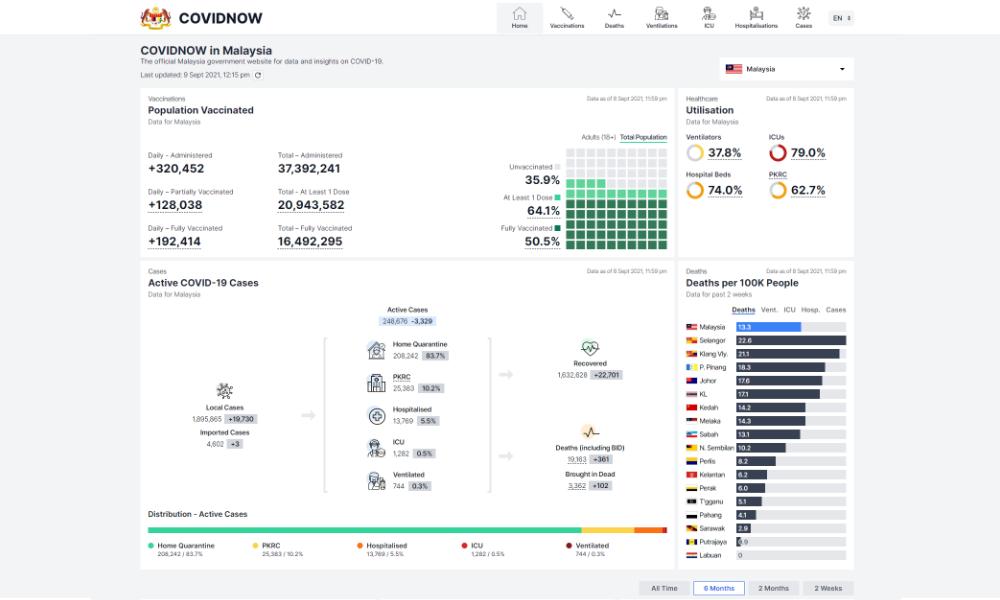Click the Selangor bar in deaths chart
The height and width of the screenshot is (600, 1000).
[790, 341]
